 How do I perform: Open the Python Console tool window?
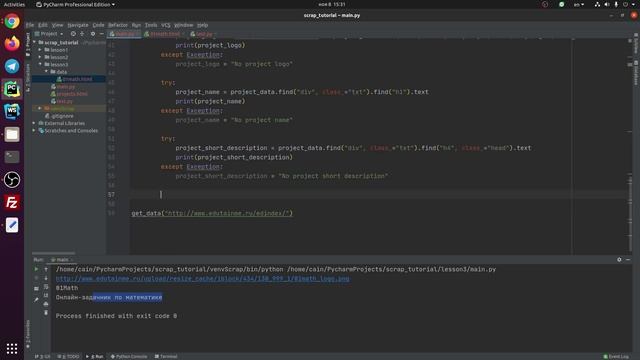tap(129, 356)
